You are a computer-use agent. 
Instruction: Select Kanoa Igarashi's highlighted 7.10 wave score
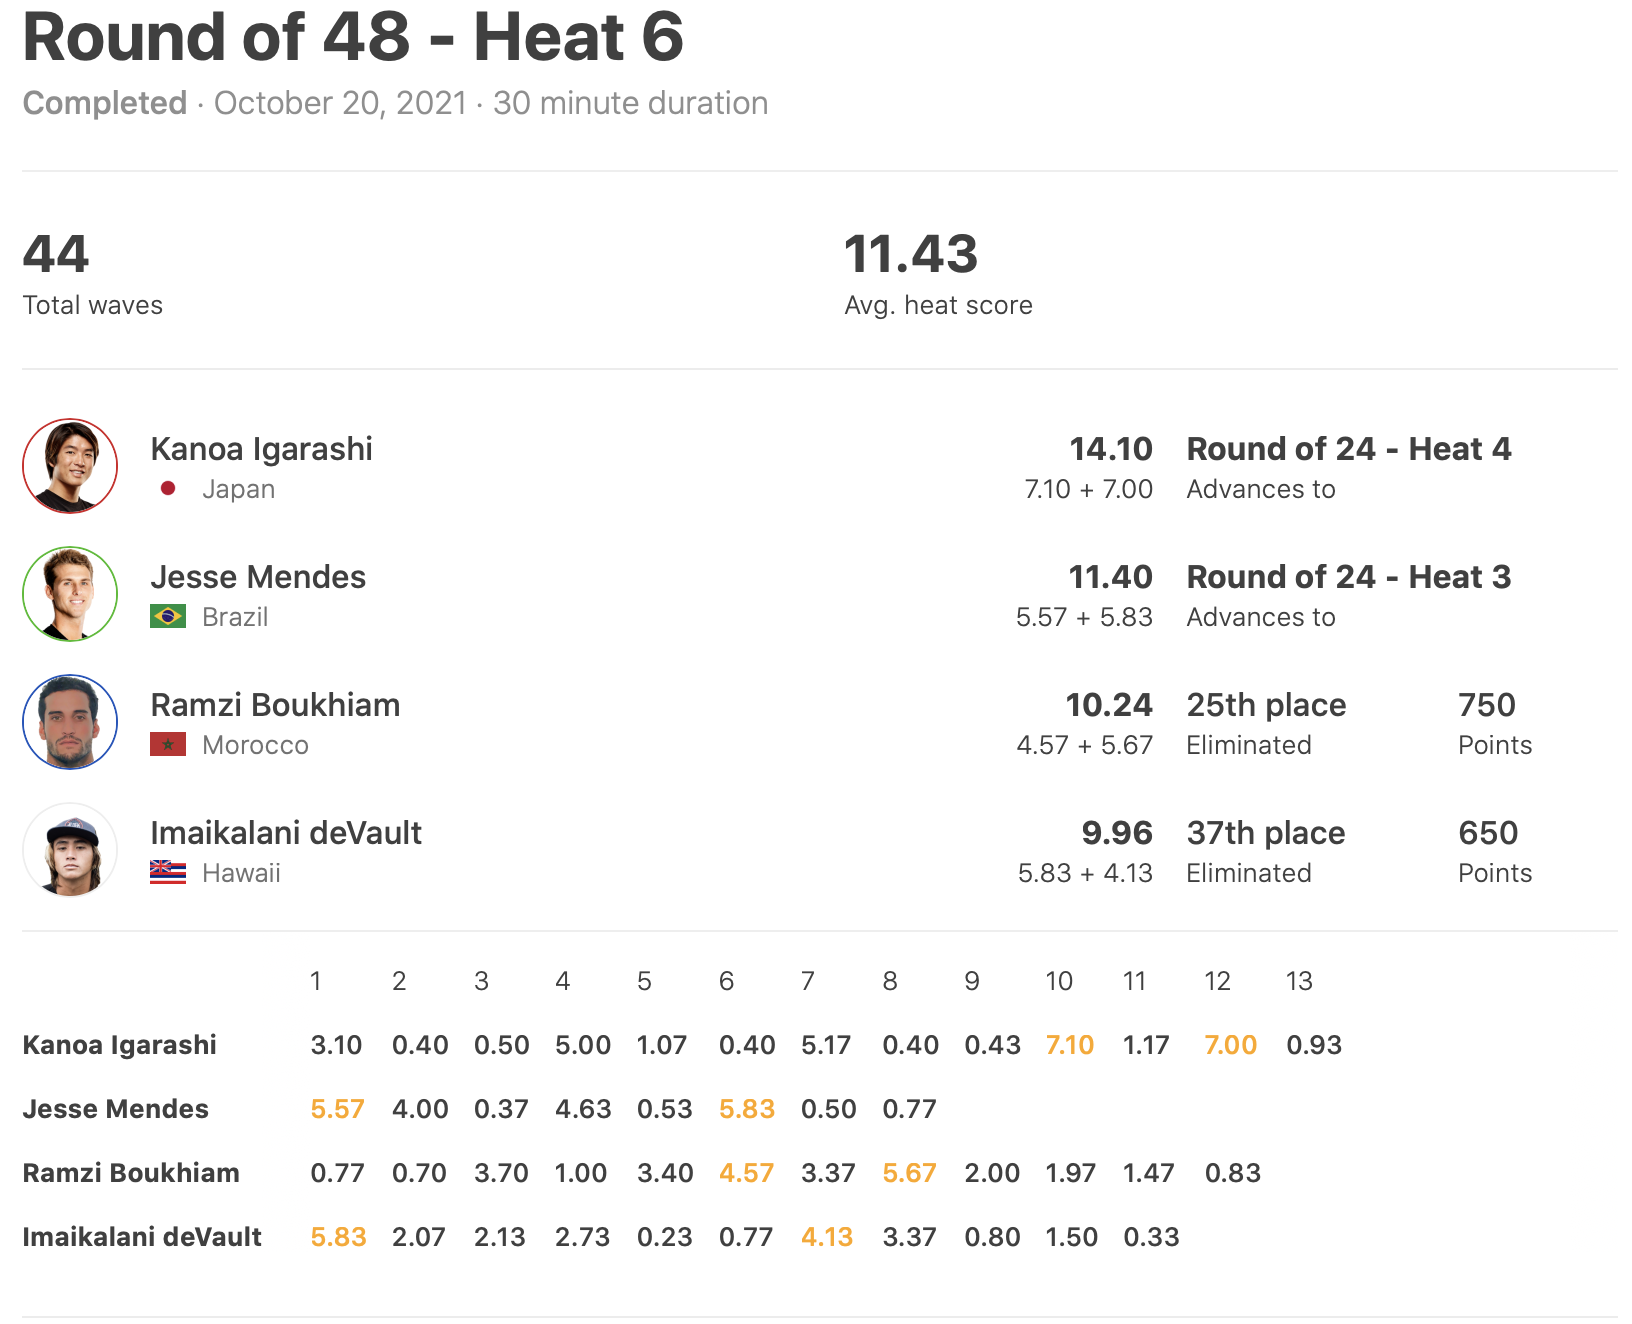coord(1069,1045)
